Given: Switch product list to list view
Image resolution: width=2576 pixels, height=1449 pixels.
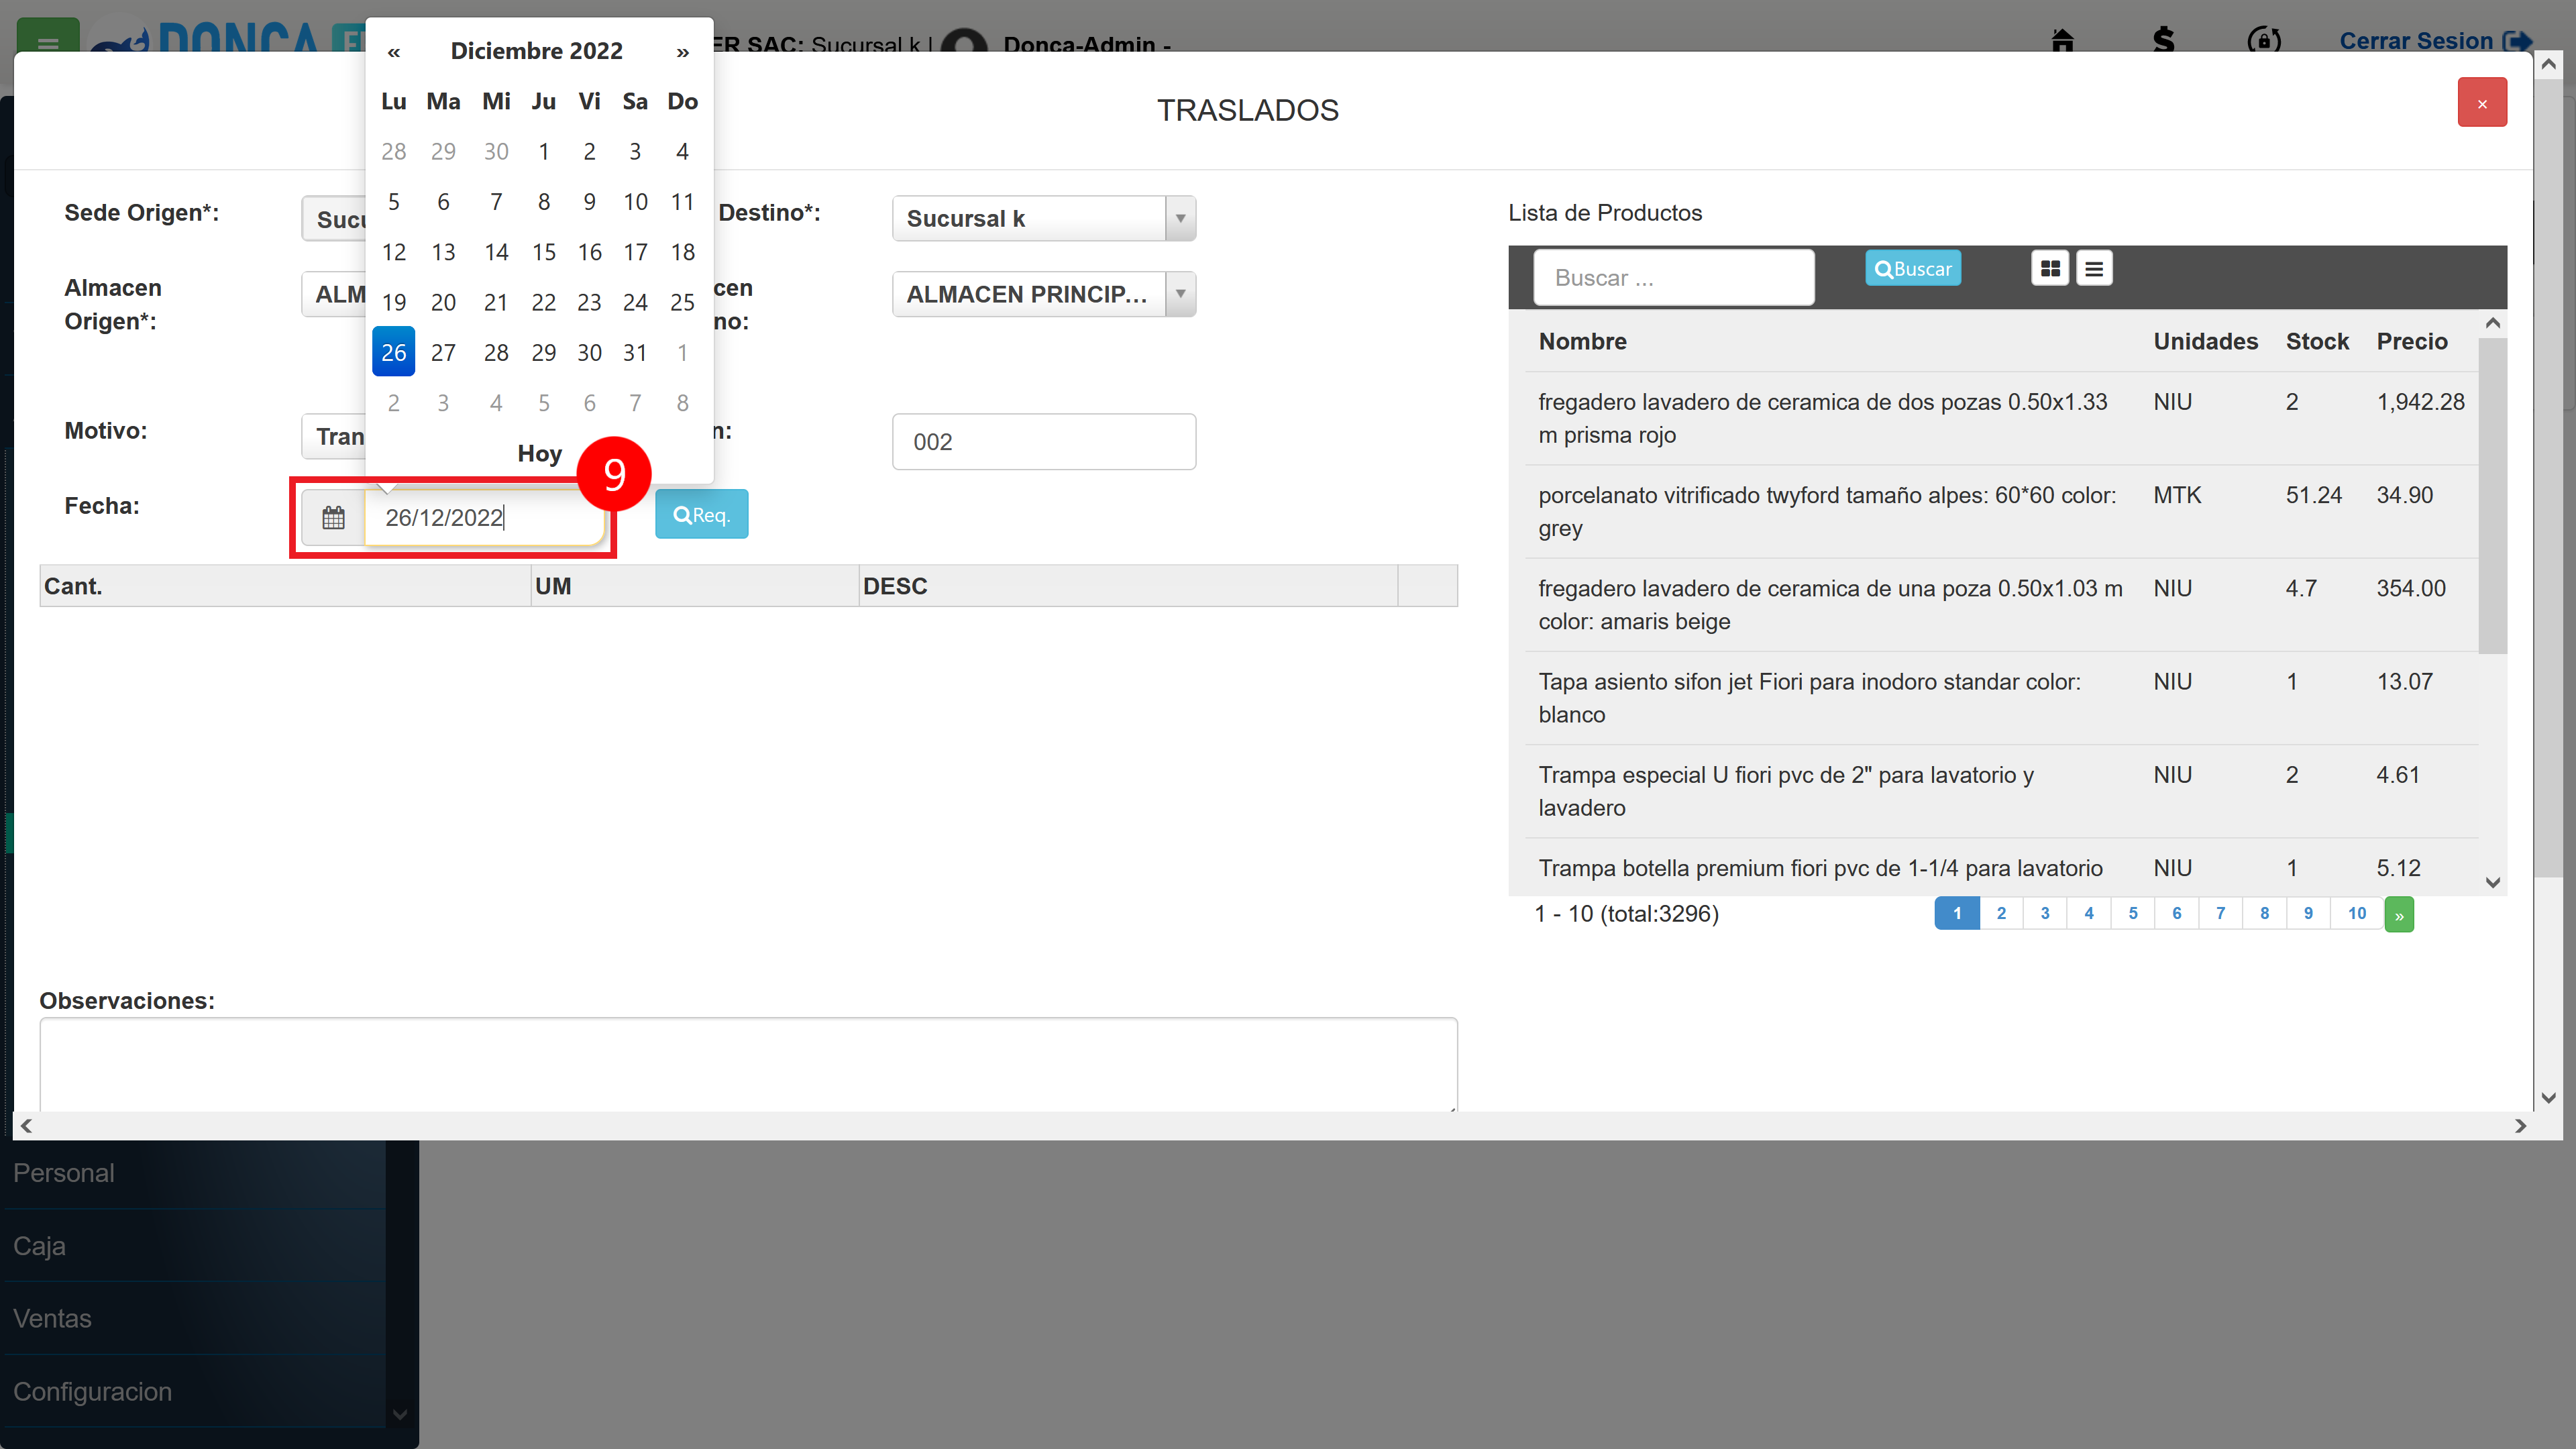Looking at the screenshot, I should point(2094,268).
